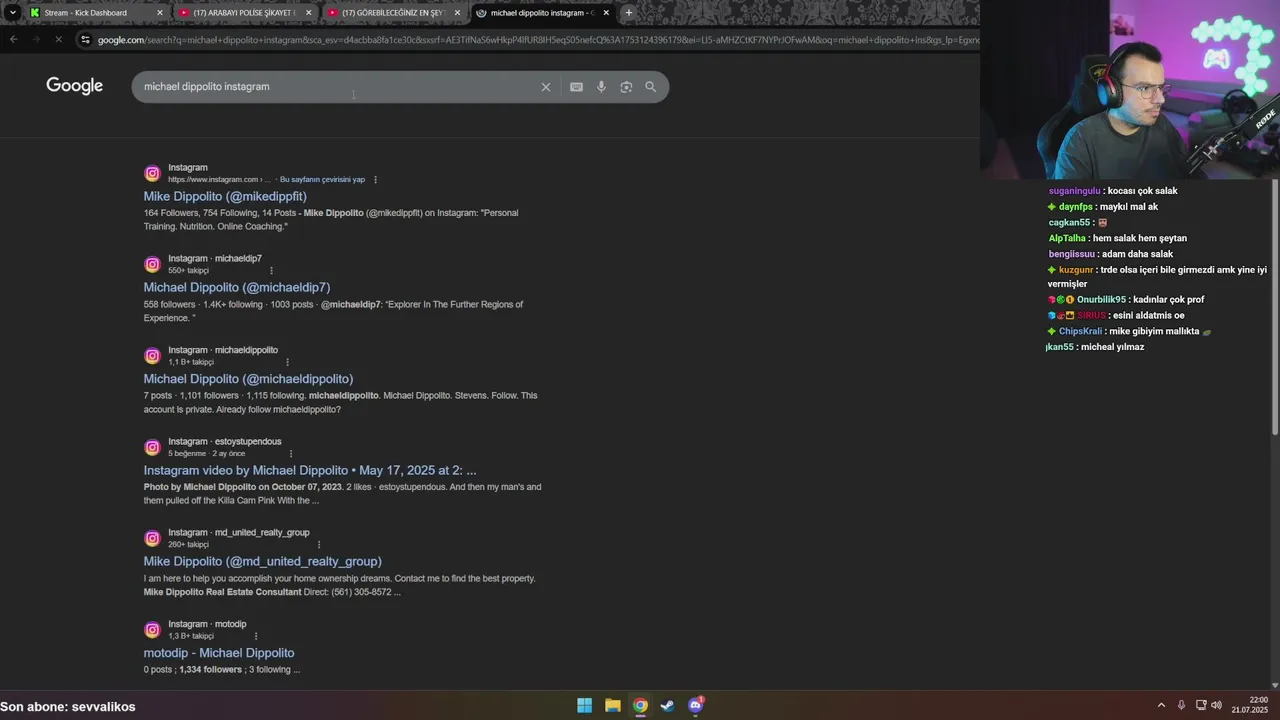Viewport: 1280px width, 720px height.
Task: Close the michael dippolito instagram tab
Action: 606,13
